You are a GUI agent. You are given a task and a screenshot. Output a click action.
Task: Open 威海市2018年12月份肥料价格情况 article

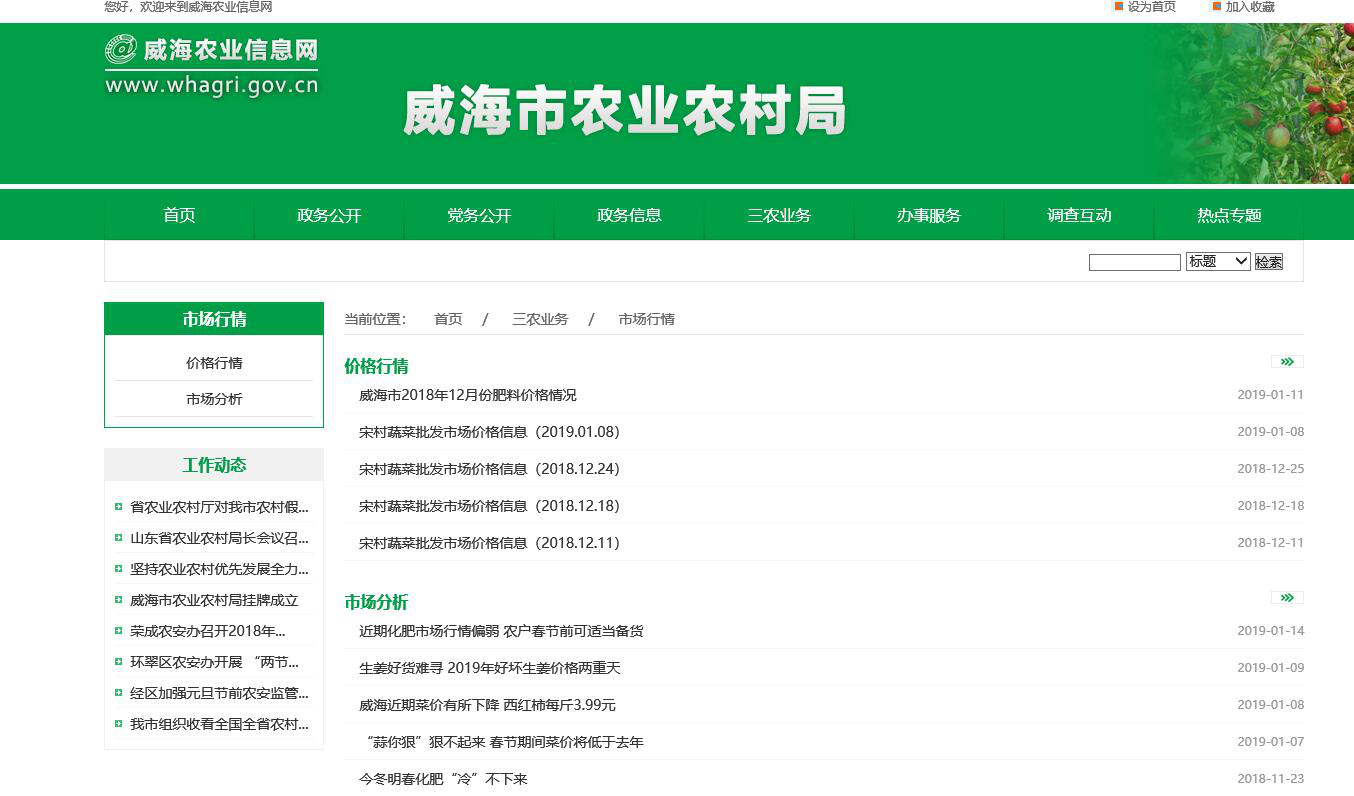[x=468, y=395]
